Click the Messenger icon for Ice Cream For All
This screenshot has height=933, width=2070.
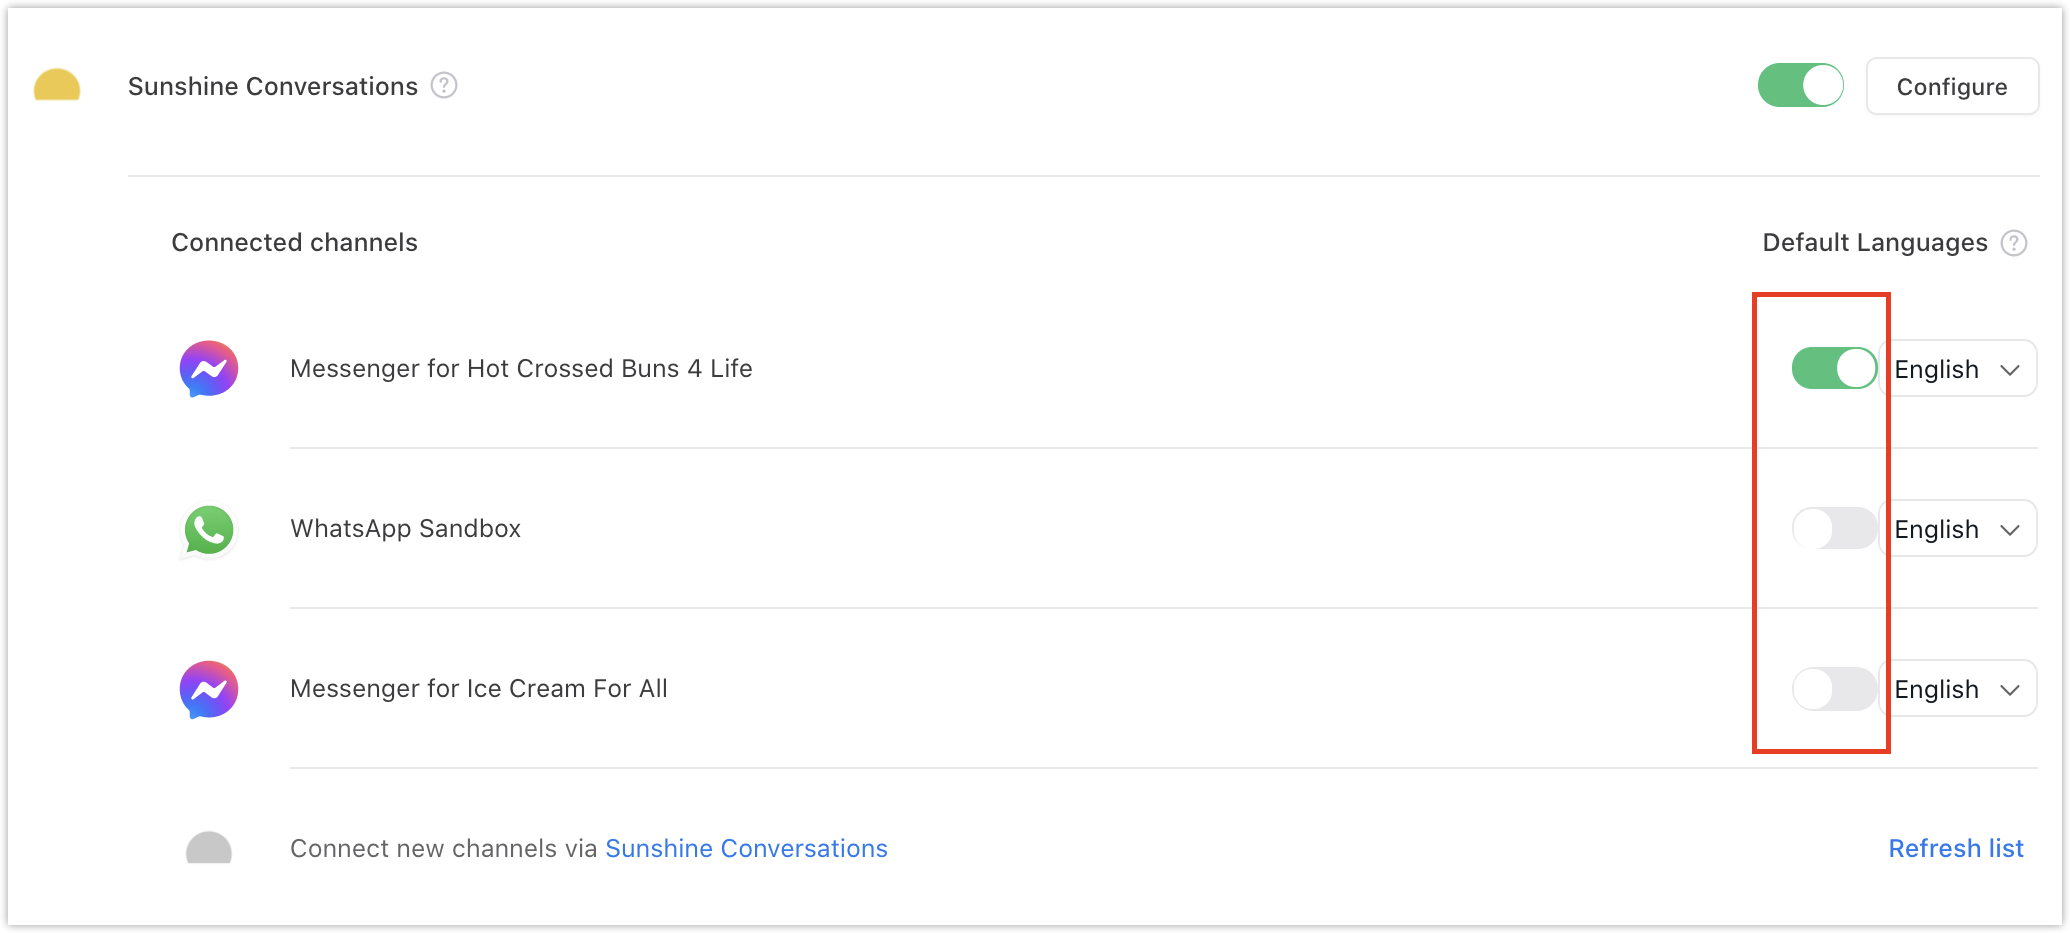pos(208,688)
